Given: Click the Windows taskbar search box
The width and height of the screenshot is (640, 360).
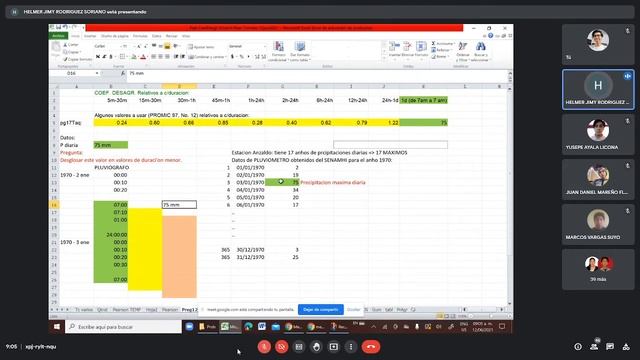Looking at the screenshot, I should click(123, 327).
